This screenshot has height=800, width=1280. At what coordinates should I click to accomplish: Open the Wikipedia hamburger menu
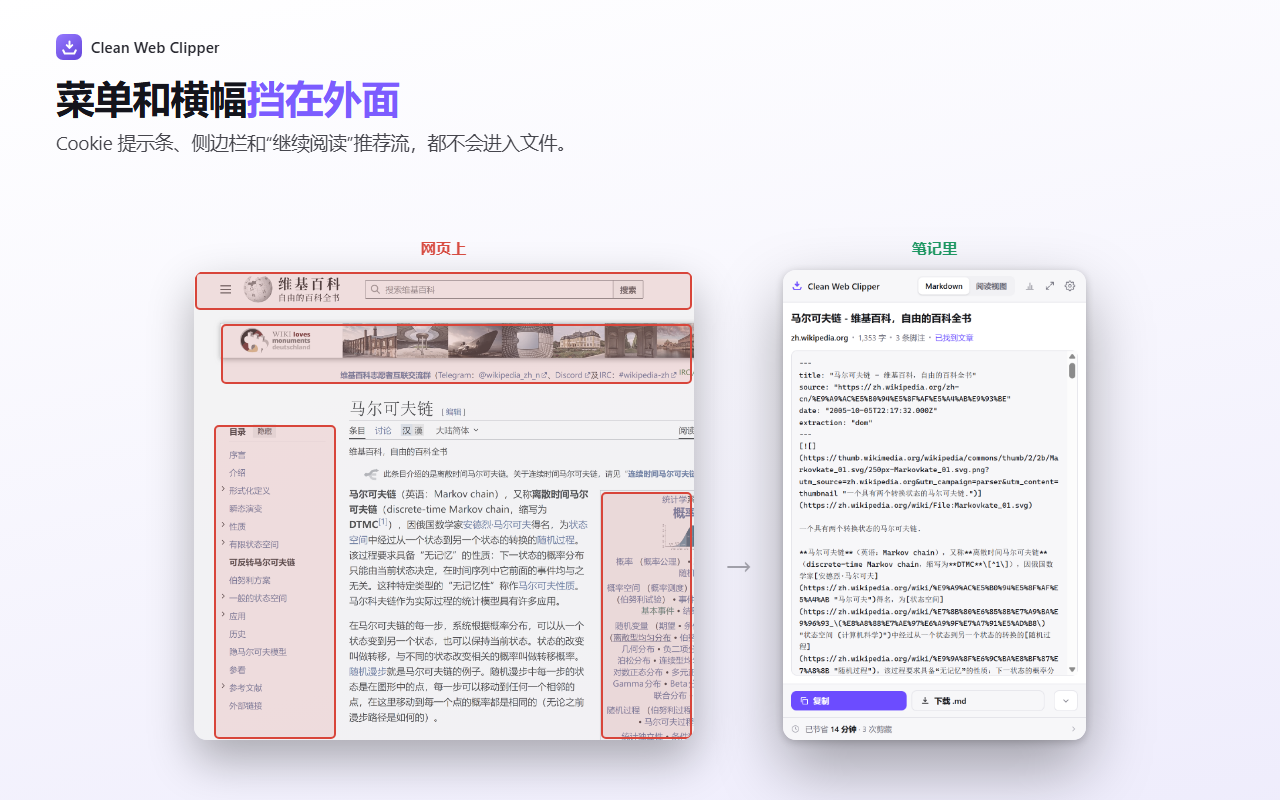click(226, 289)
